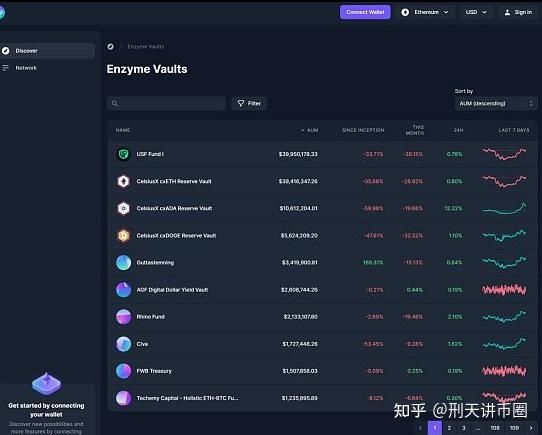Go to pagination page 3
The height and width of the screenshot is (435, 542).
tap(464, 428)
